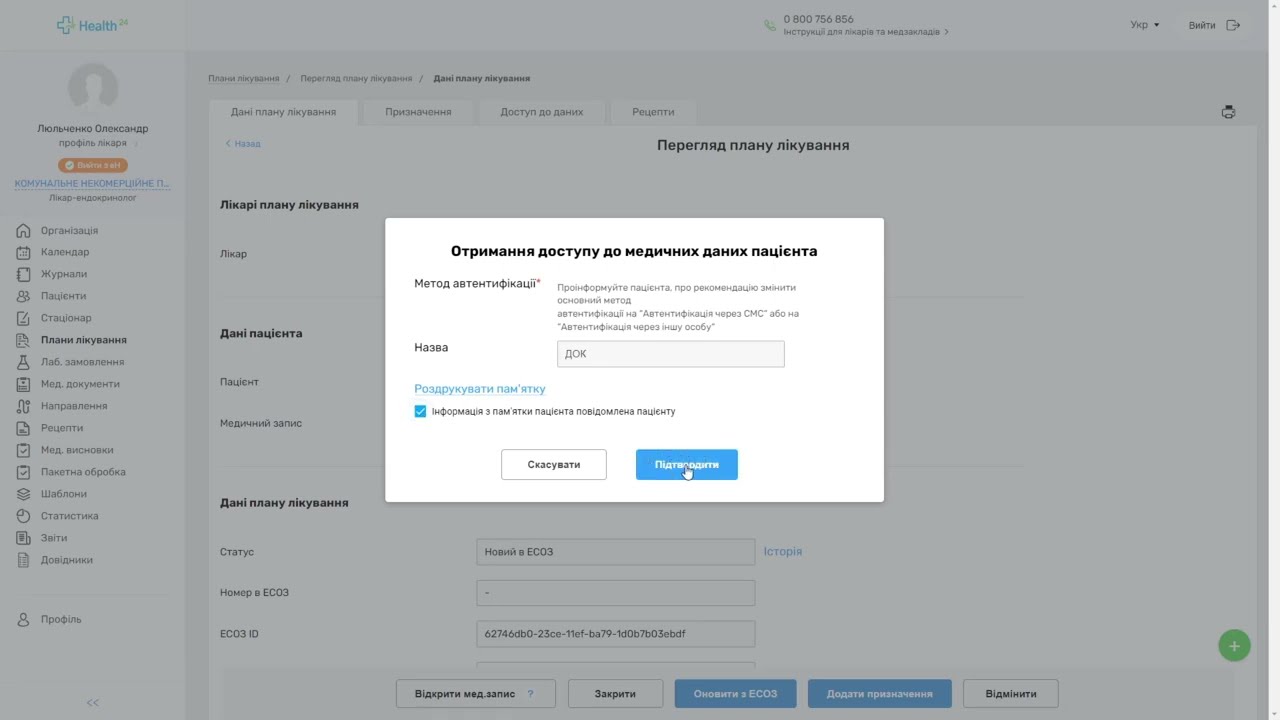Switch to Дані плану лікування tab

[x=283, y=112]
